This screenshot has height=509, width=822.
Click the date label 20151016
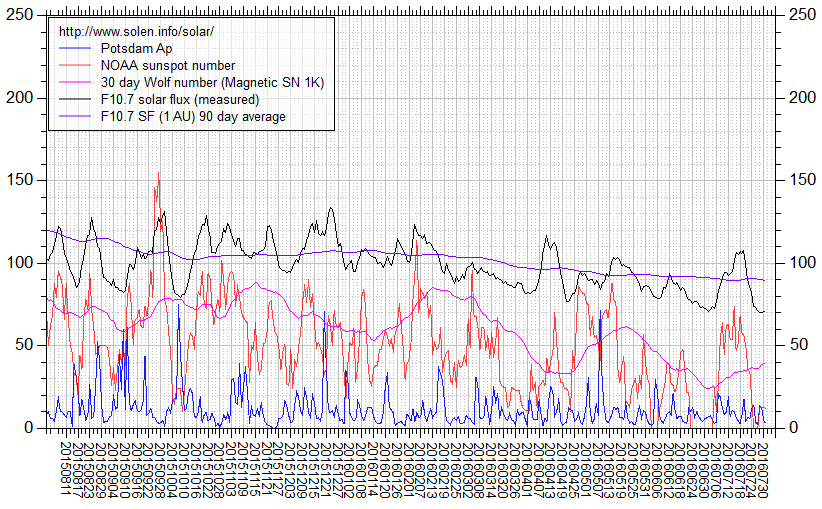point(196,470)
